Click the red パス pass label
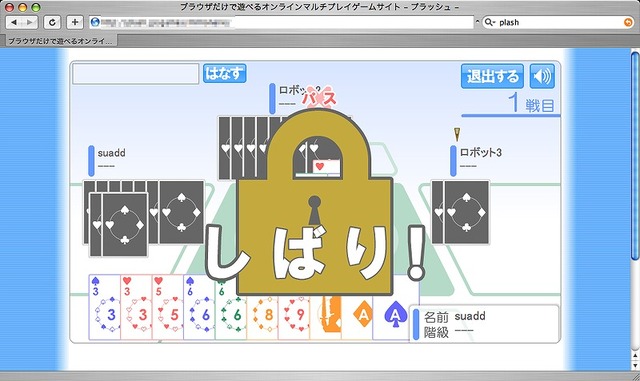 tap(319, 98)
